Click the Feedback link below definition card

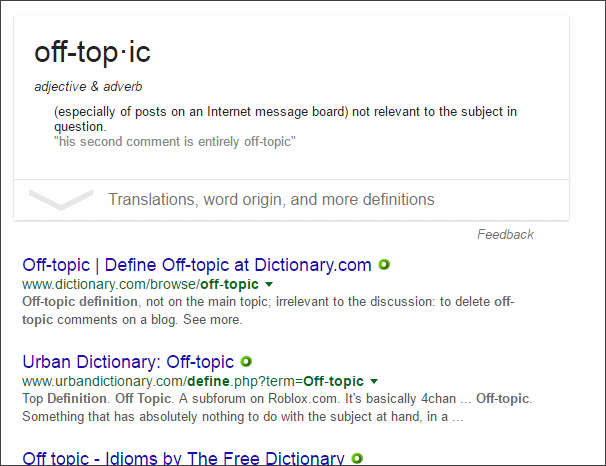pyautogui.click(x=505, y=234)
